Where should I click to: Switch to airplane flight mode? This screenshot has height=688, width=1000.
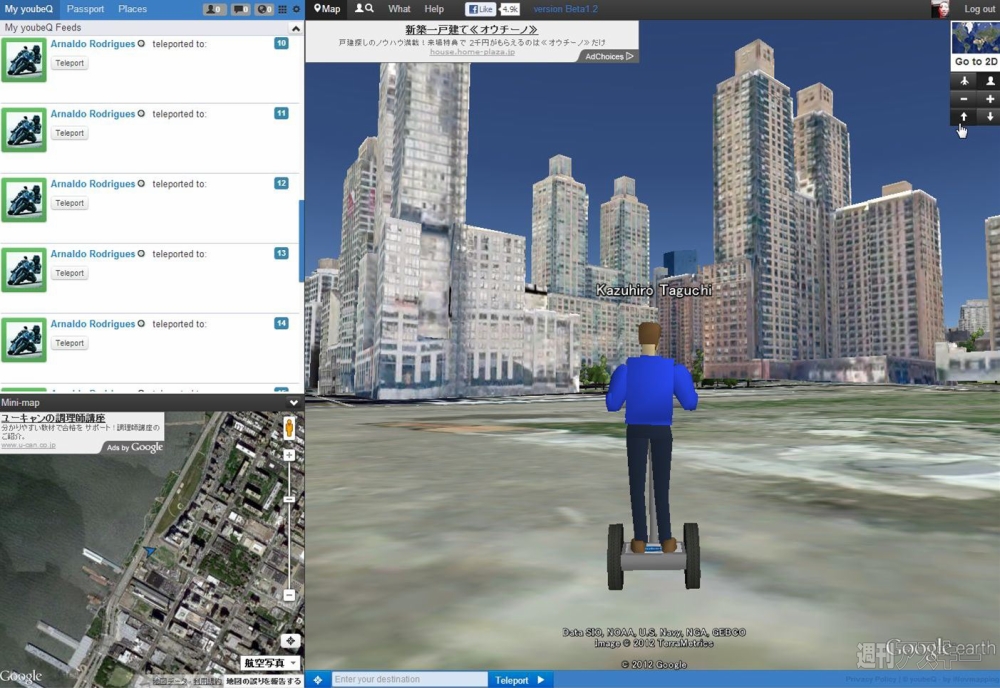coord(964,81)
